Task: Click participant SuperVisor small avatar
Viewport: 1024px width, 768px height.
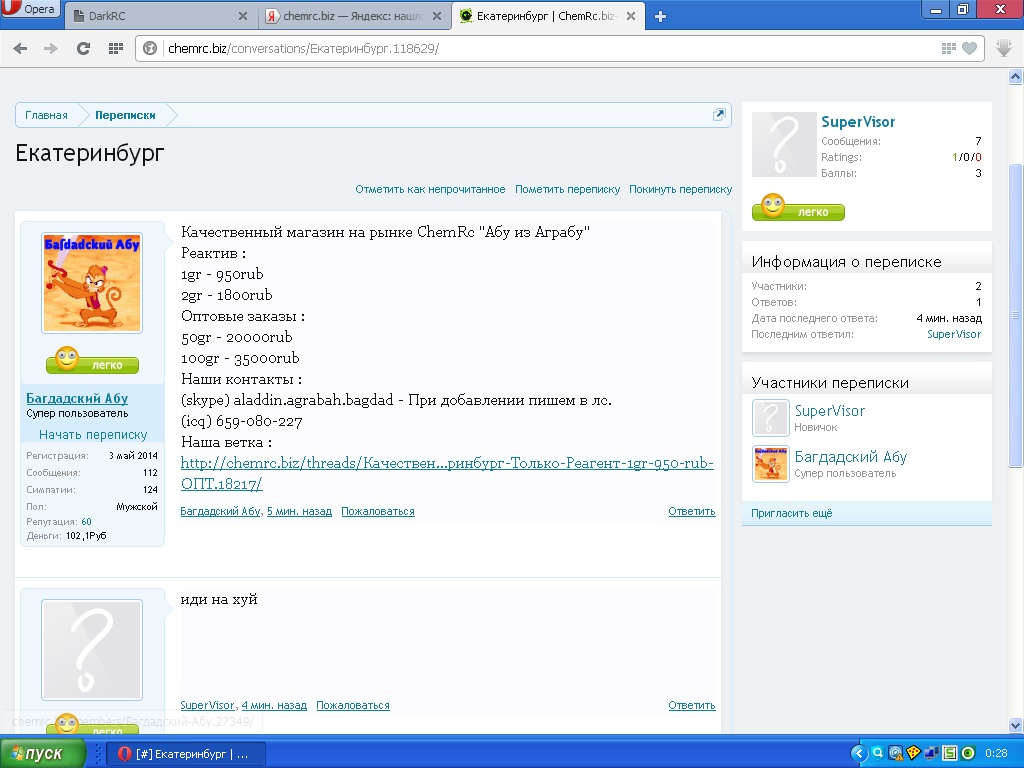Action: (x=771, y=418)
